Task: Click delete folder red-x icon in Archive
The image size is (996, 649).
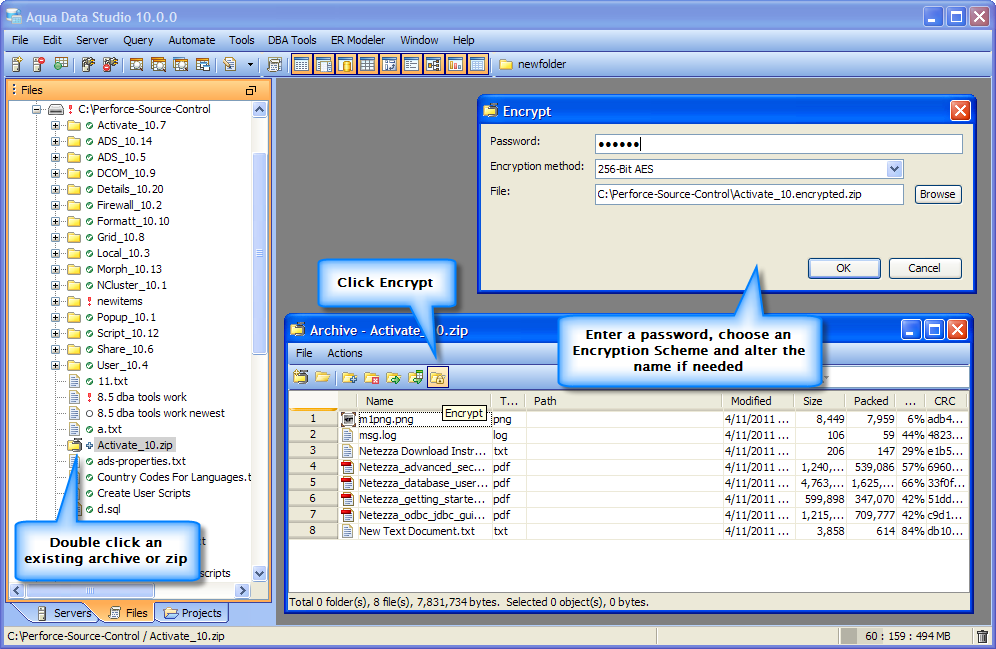Action: click(x=372, y=377)
